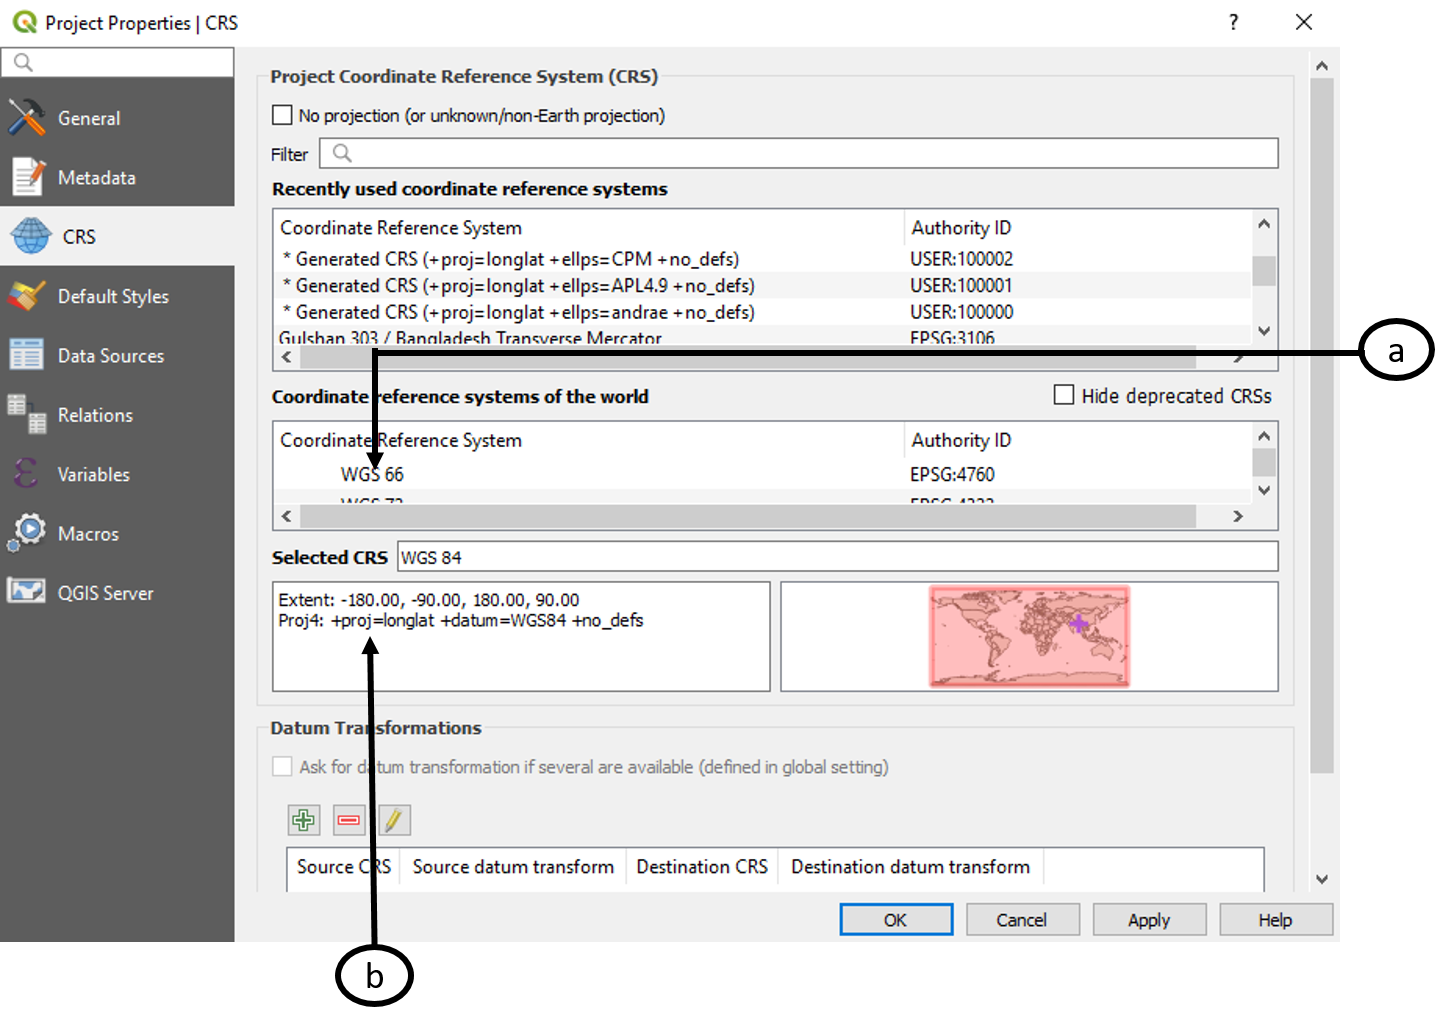Toggle Hide deprecated CRSs checkbox

(x=1064, y=395)
